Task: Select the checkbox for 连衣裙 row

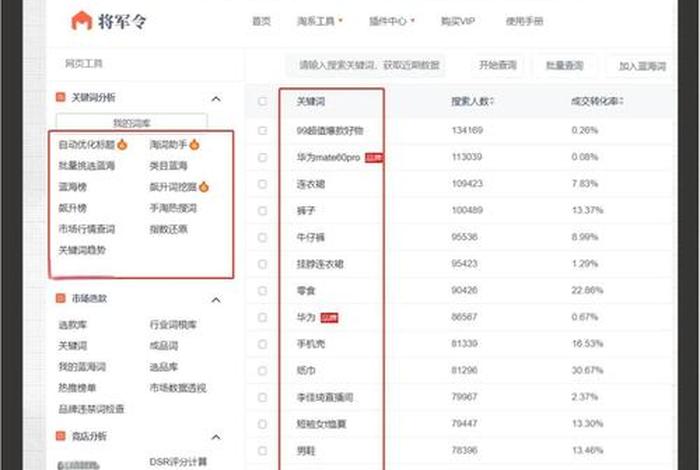Action: click(262, 184)
